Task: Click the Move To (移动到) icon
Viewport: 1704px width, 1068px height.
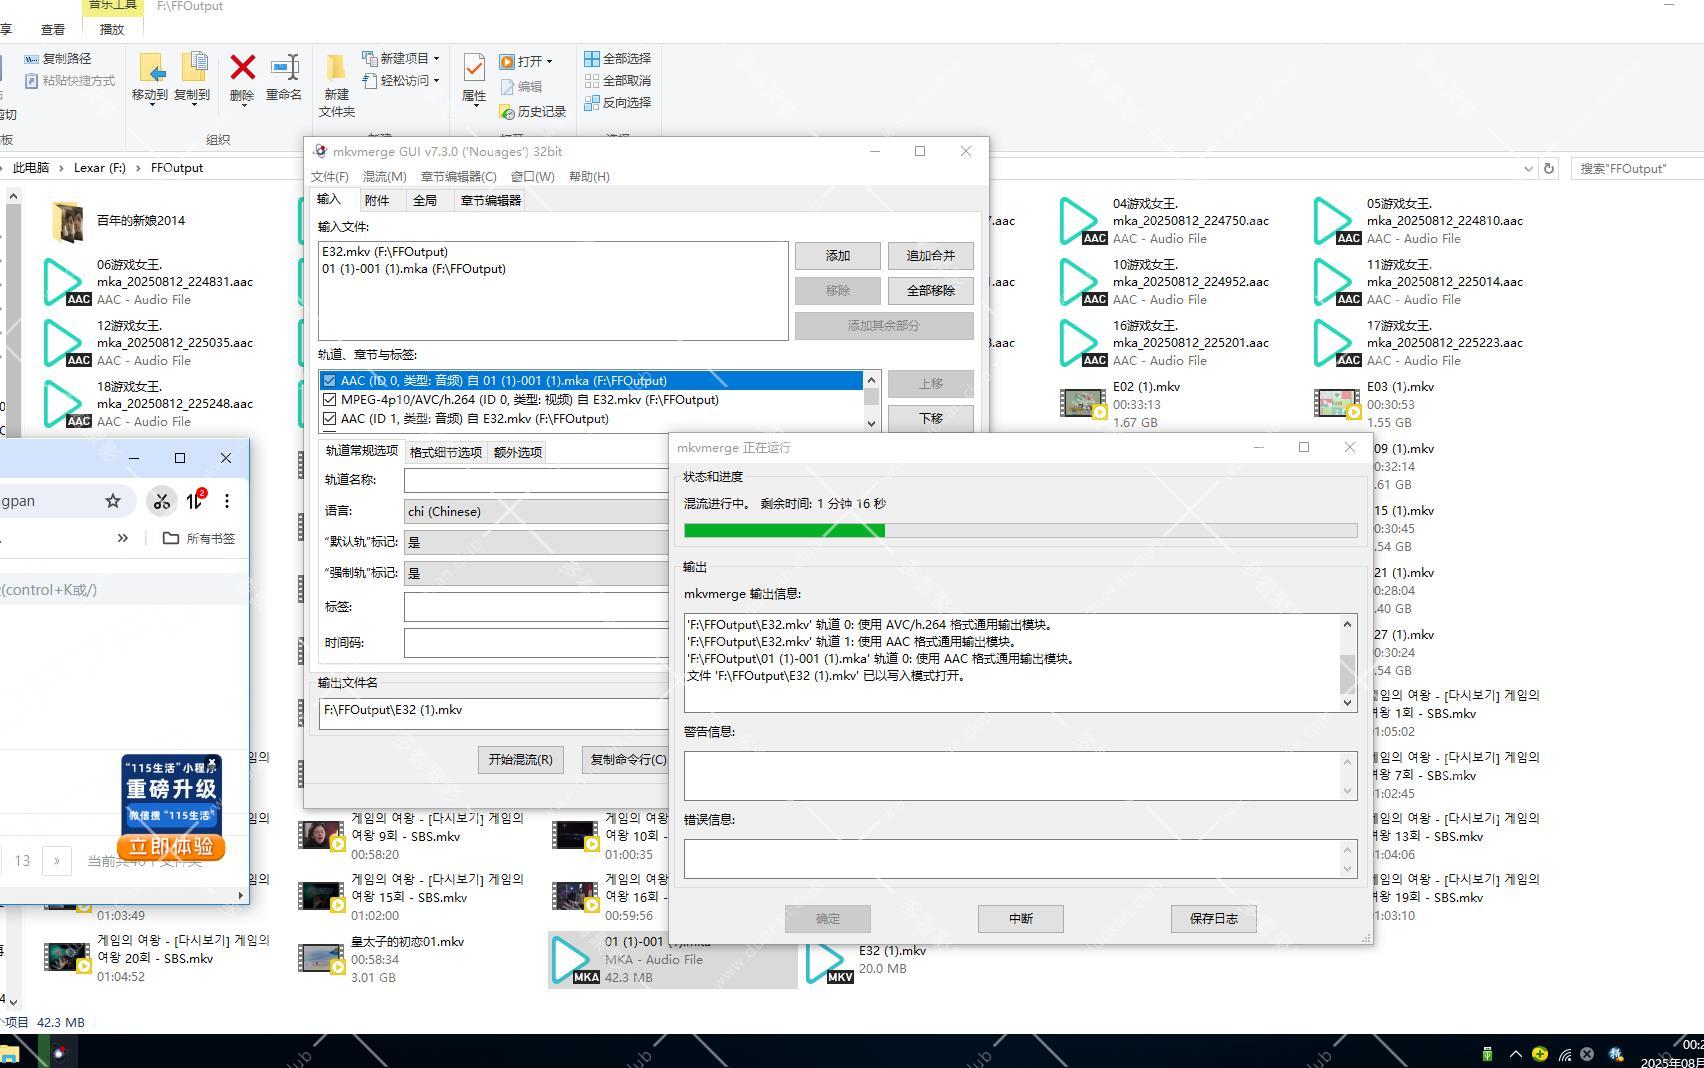Action: pos(150,70)
